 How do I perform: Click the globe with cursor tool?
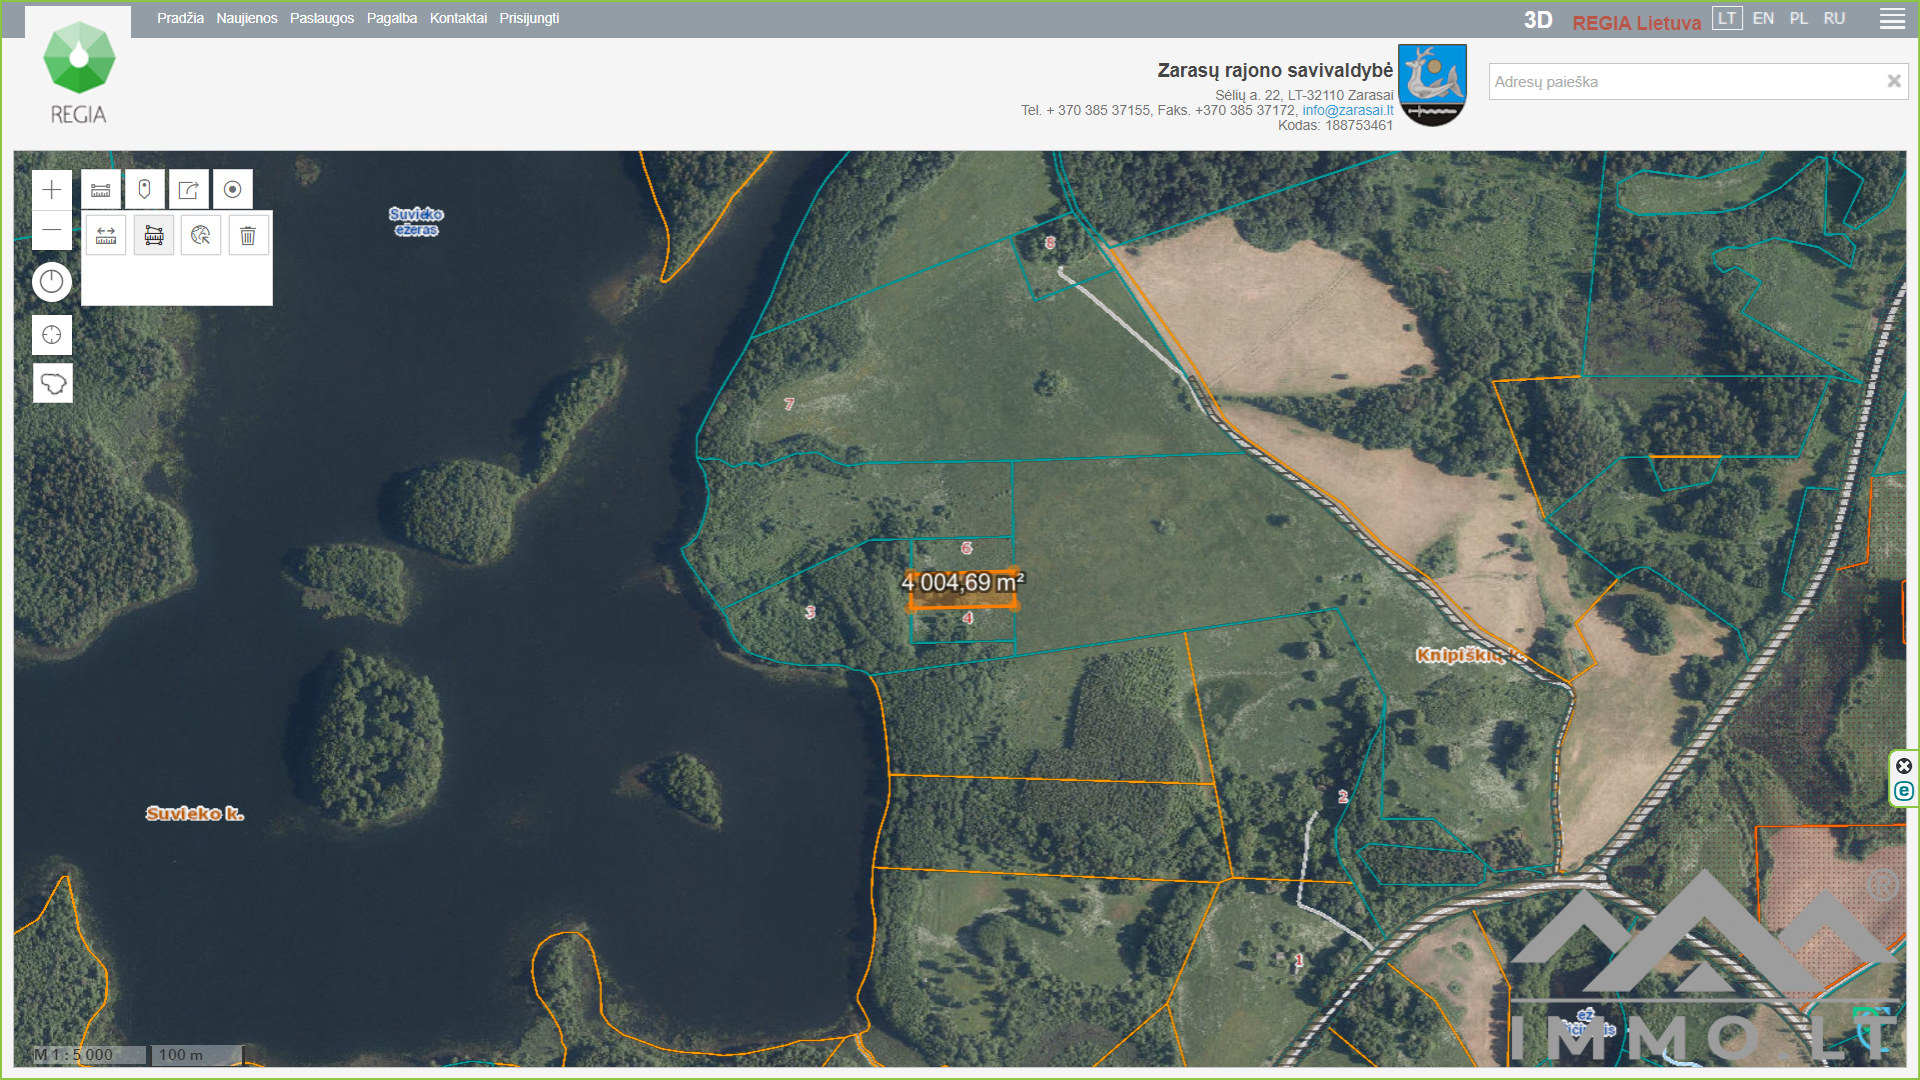(201, 236)
